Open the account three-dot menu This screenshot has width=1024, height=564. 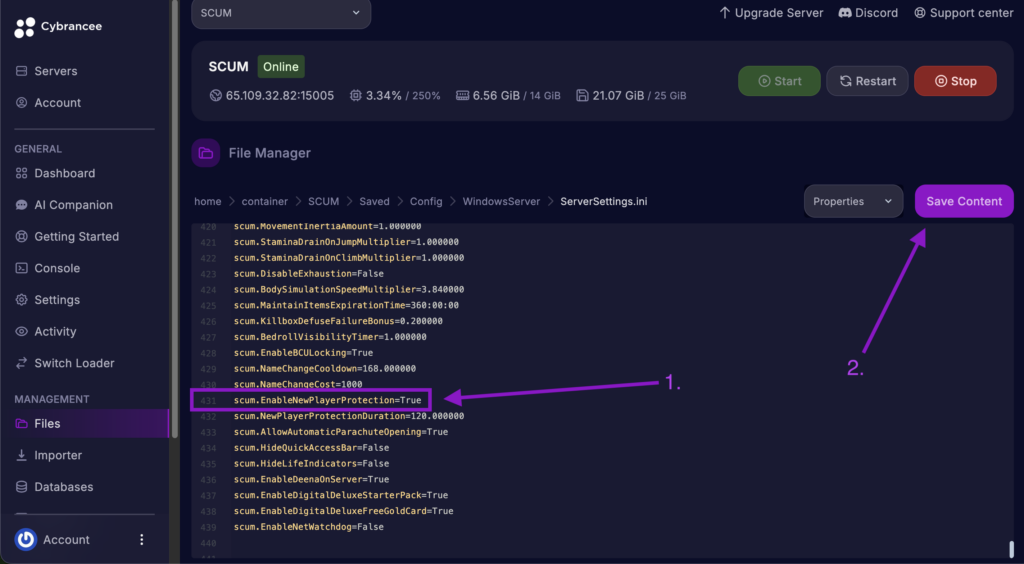click(x=142, y=540)
